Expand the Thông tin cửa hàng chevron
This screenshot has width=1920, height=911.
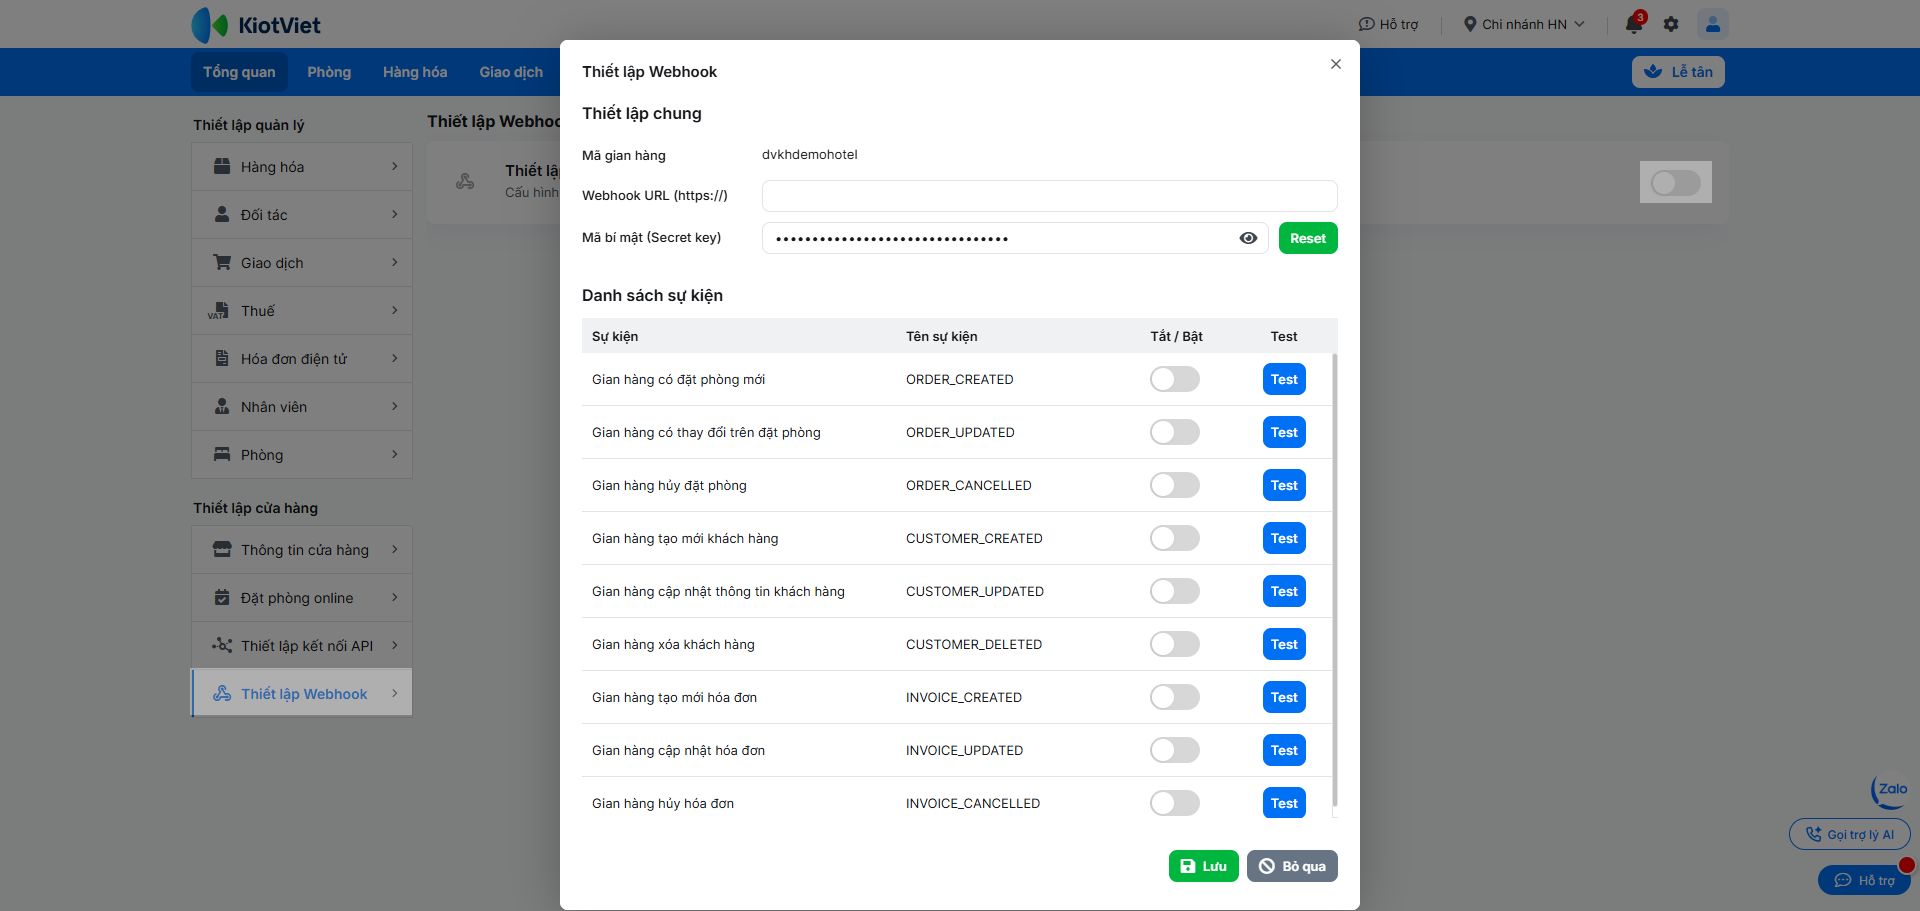point(395,549)
